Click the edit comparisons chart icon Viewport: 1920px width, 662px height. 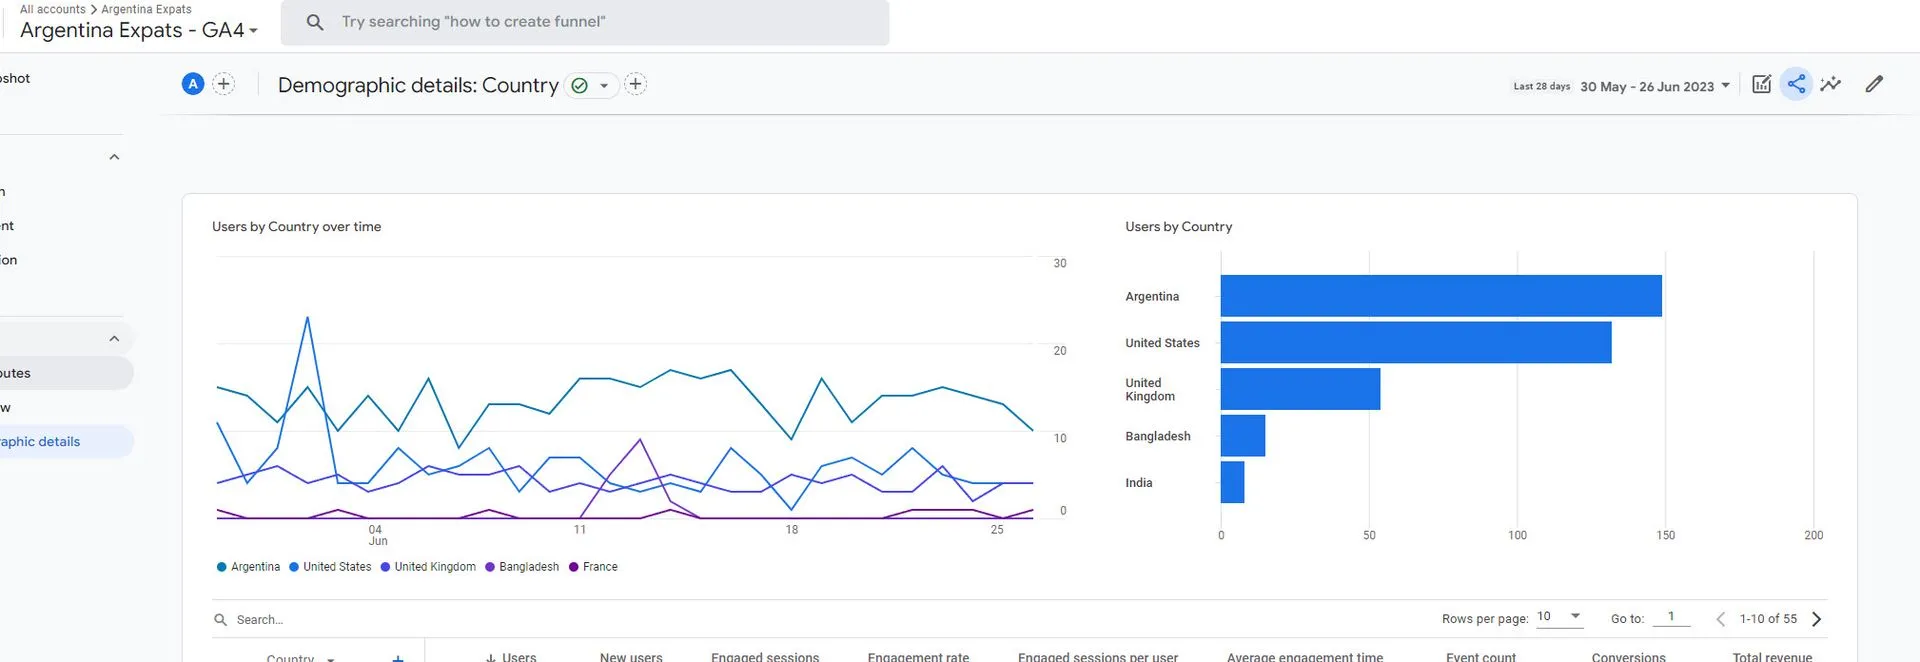tap(1761, 85)
